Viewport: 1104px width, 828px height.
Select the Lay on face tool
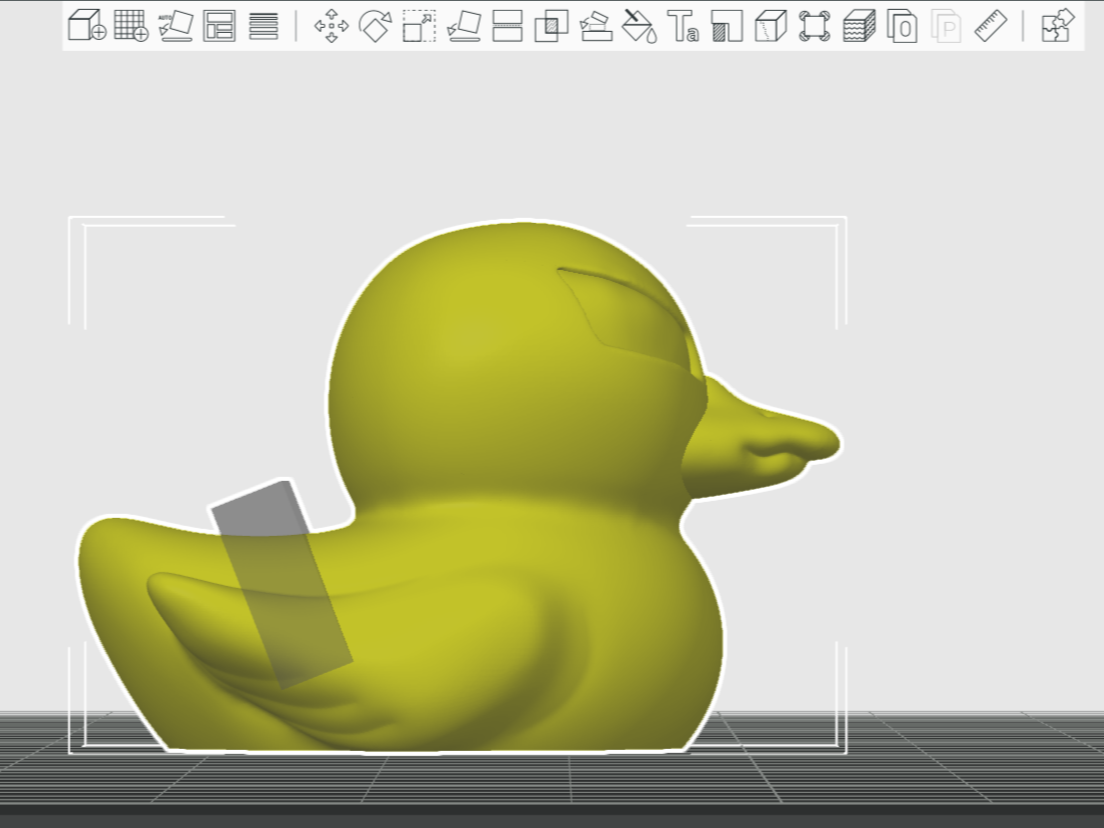(x=464, y=26)
